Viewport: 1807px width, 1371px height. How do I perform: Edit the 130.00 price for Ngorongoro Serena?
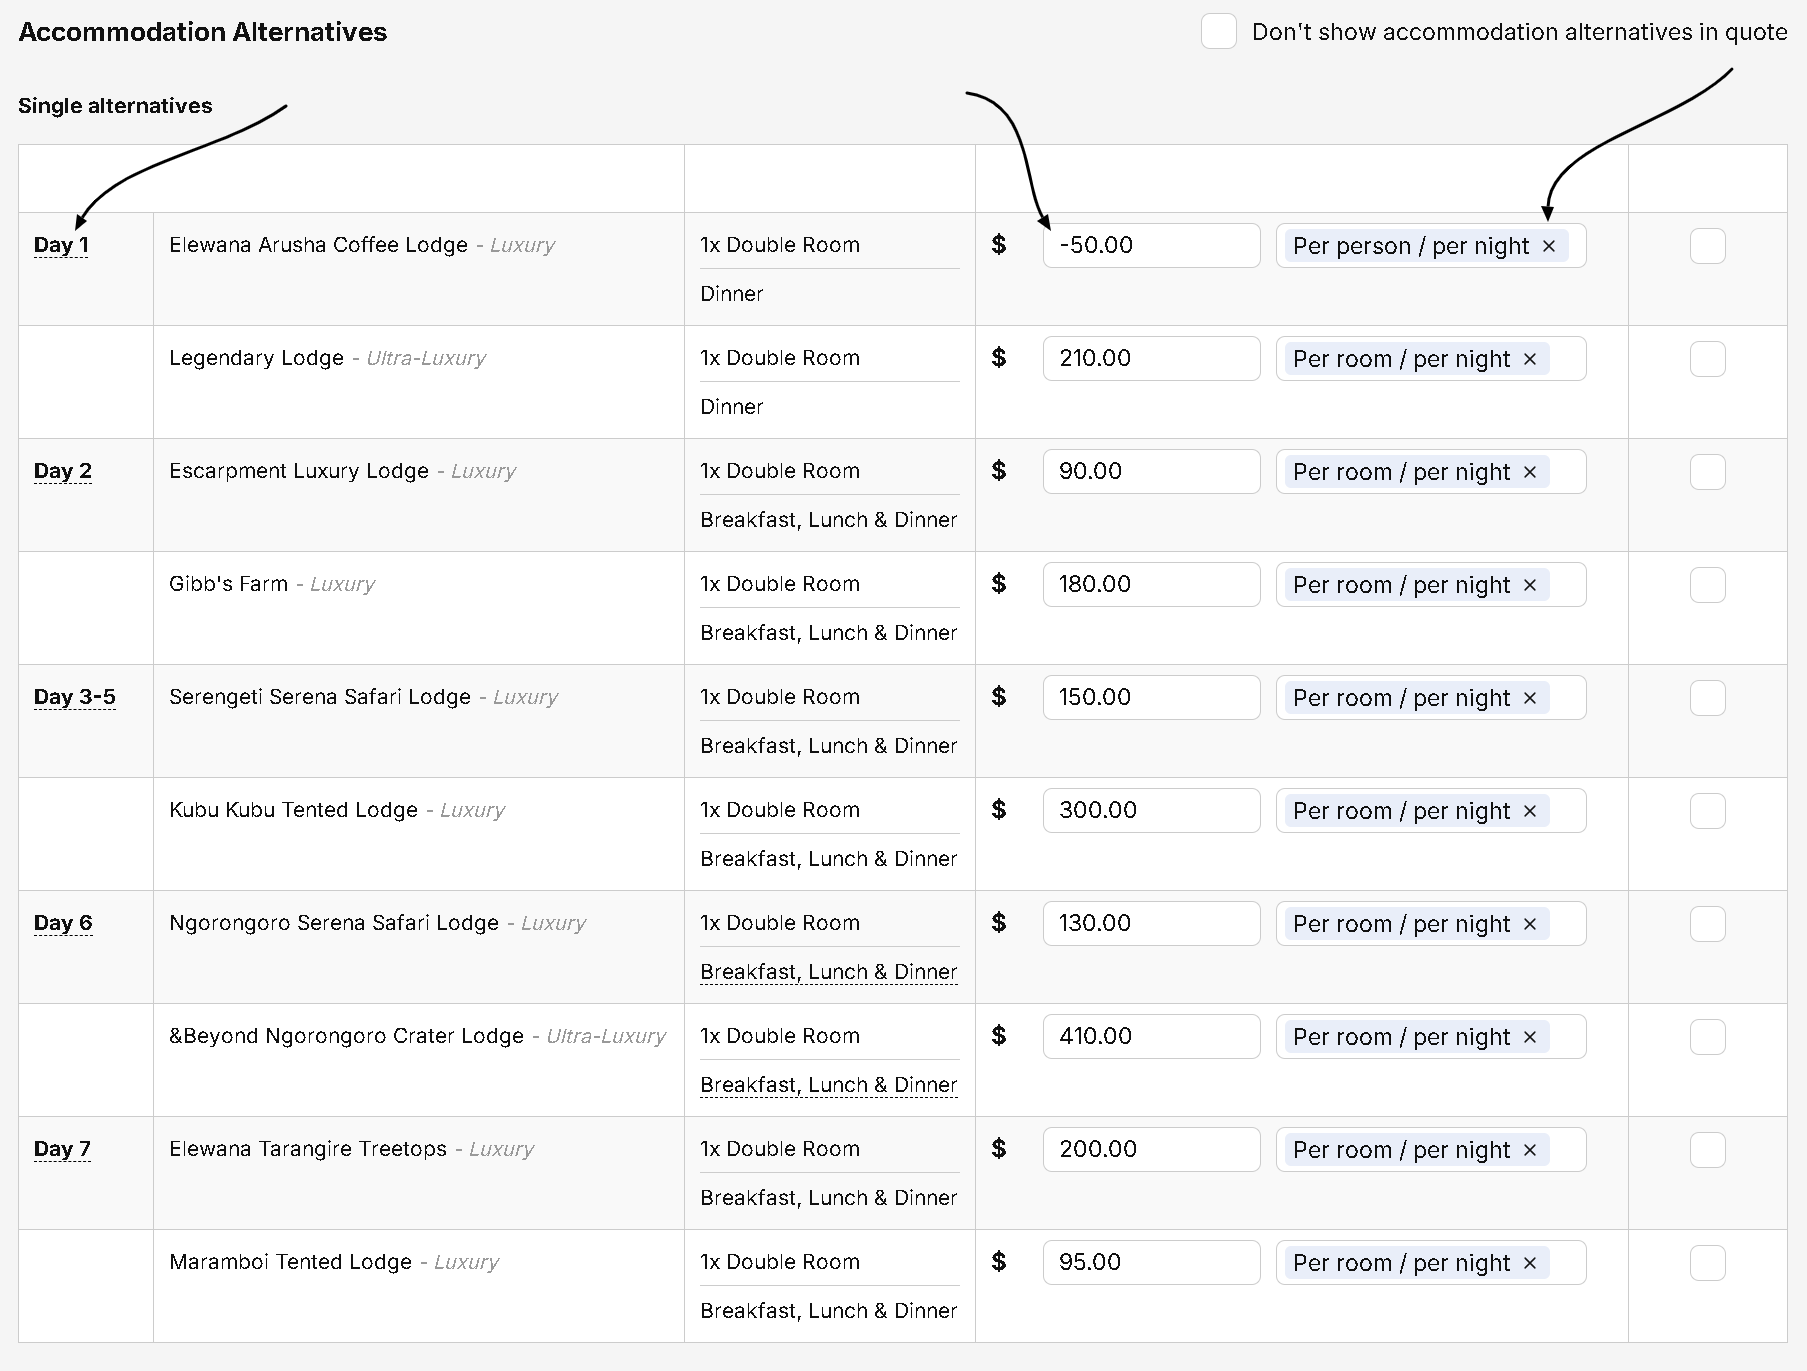pyautogui.click(x=1151, y=924)
